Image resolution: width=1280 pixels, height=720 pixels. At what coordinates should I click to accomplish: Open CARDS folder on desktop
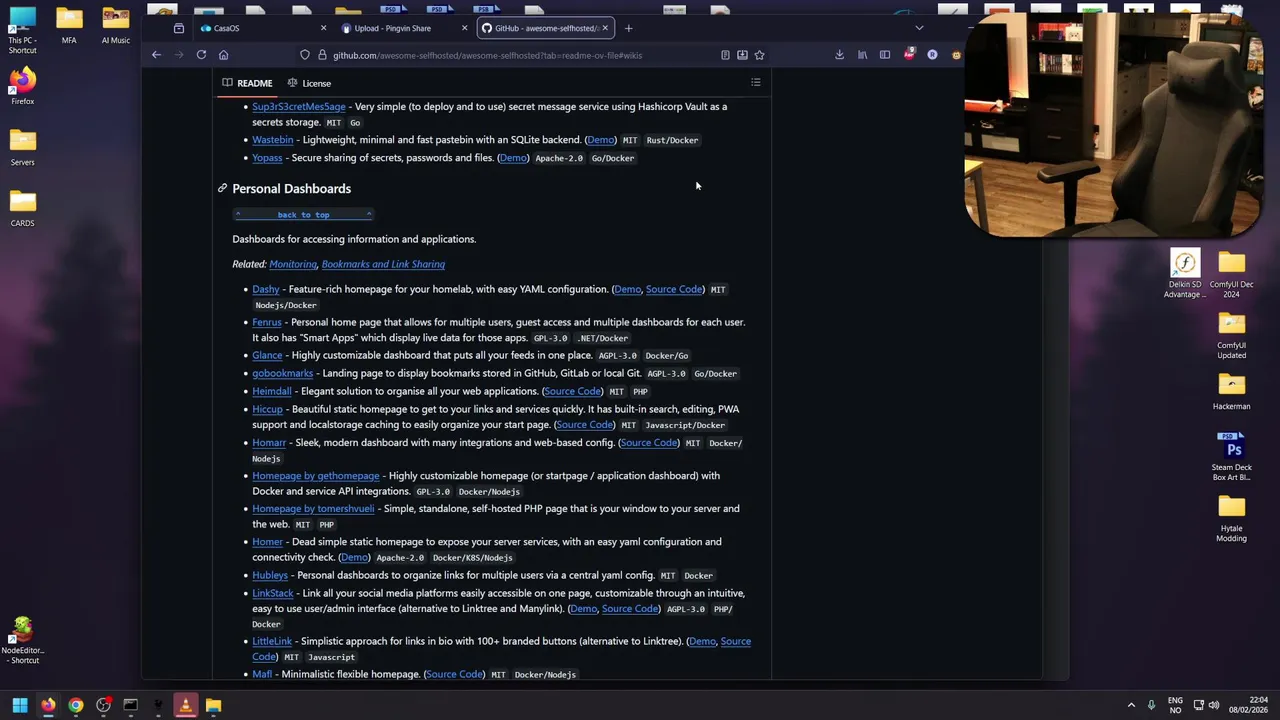(x=22, y=208)
